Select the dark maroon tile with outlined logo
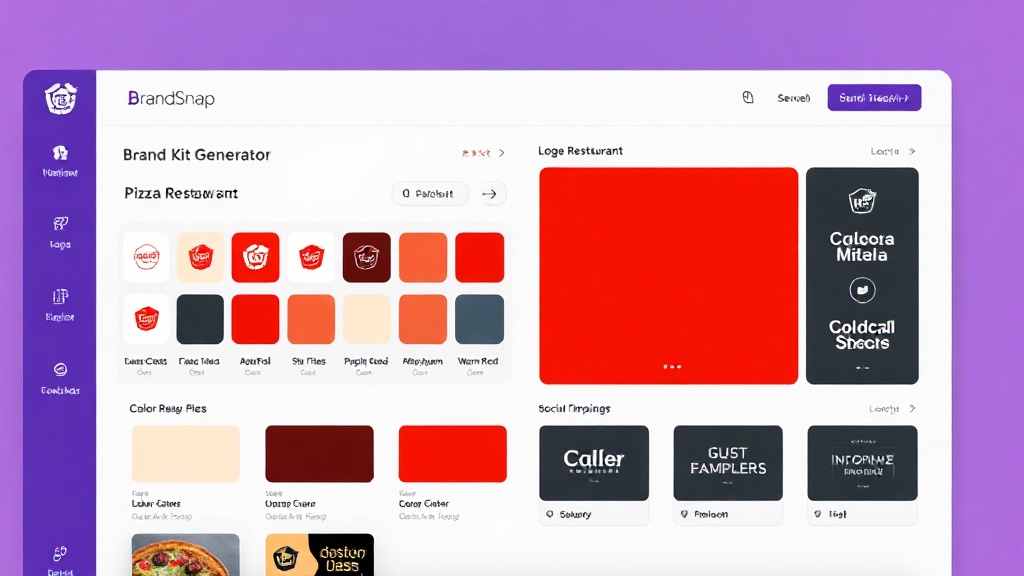The width and height of the screenshot is (1024, 576). (367, 257)
